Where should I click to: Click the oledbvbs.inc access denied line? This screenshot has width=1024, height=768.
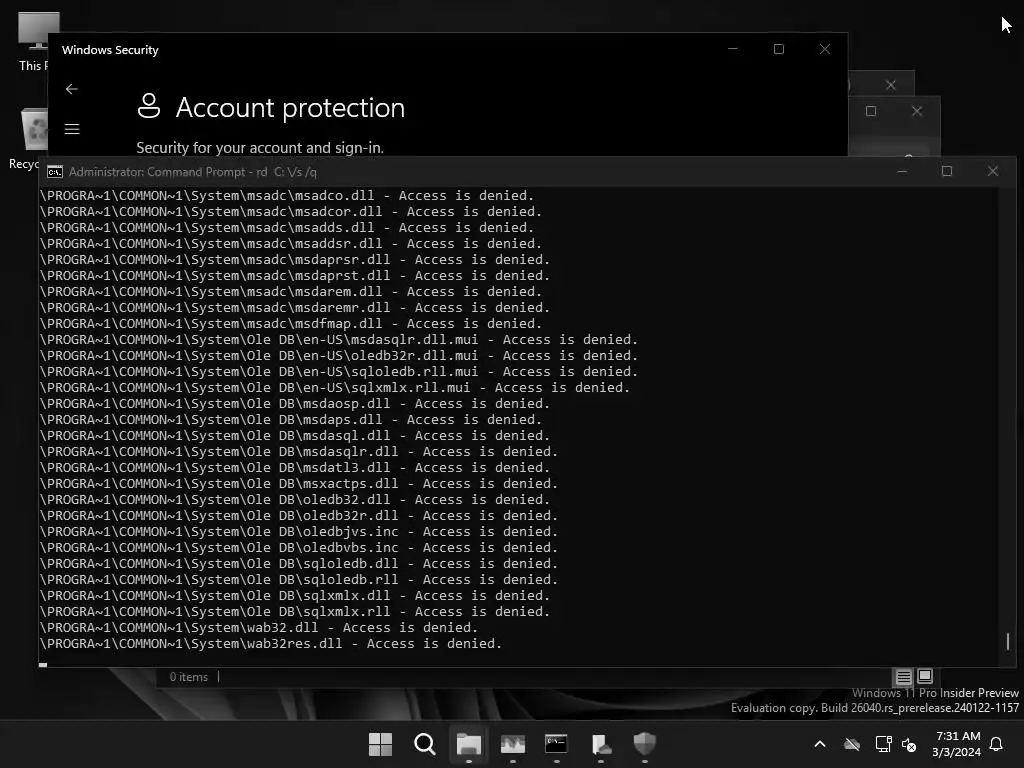299,547
